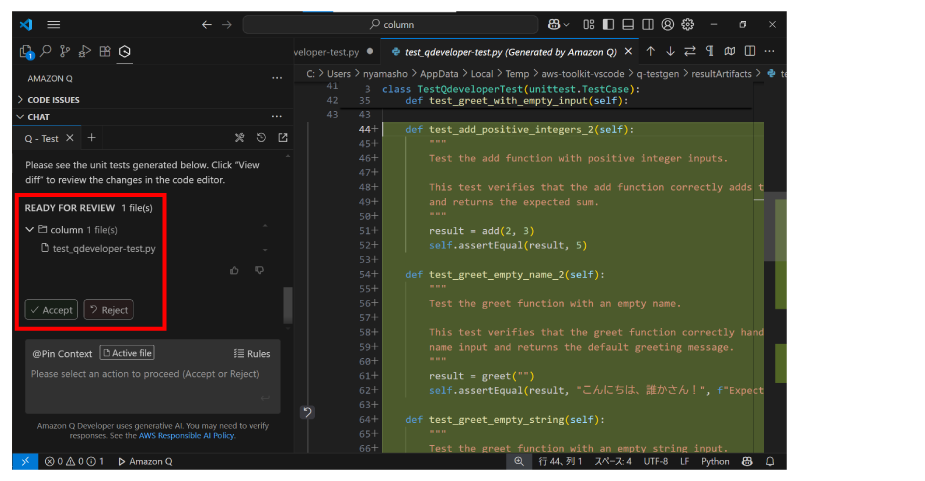Close the Q - Test chat tab

70,138
